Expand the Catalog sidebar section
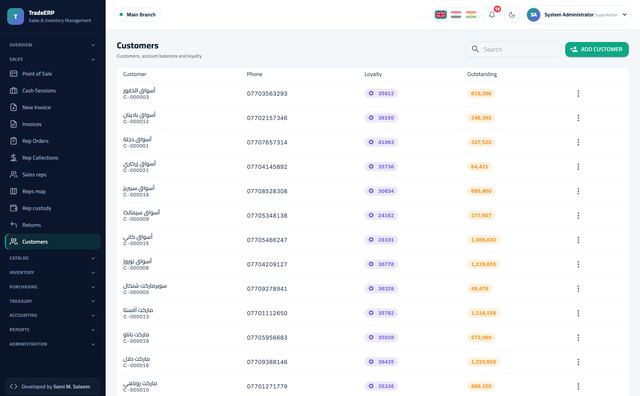Image resolution: width=640 pixels, height=396 pixels. coord(53,258)
